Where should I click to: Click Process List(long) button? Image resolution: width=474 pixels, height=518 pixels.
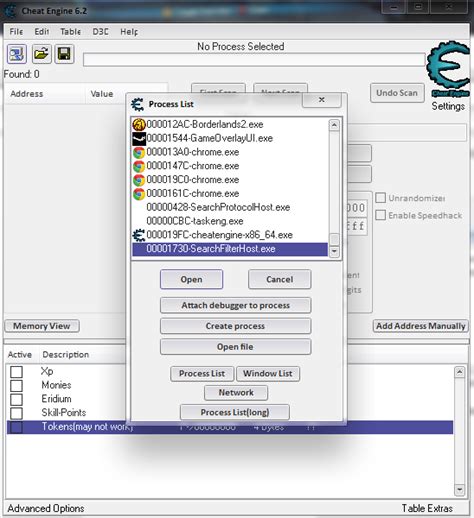pos(235,412)
